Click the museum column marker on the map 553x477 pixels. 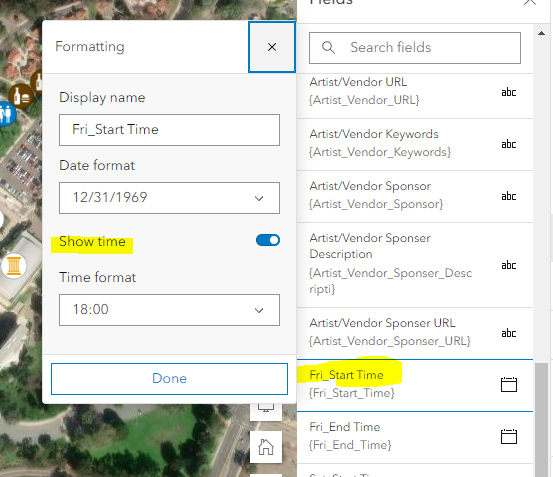click(14, 265)
